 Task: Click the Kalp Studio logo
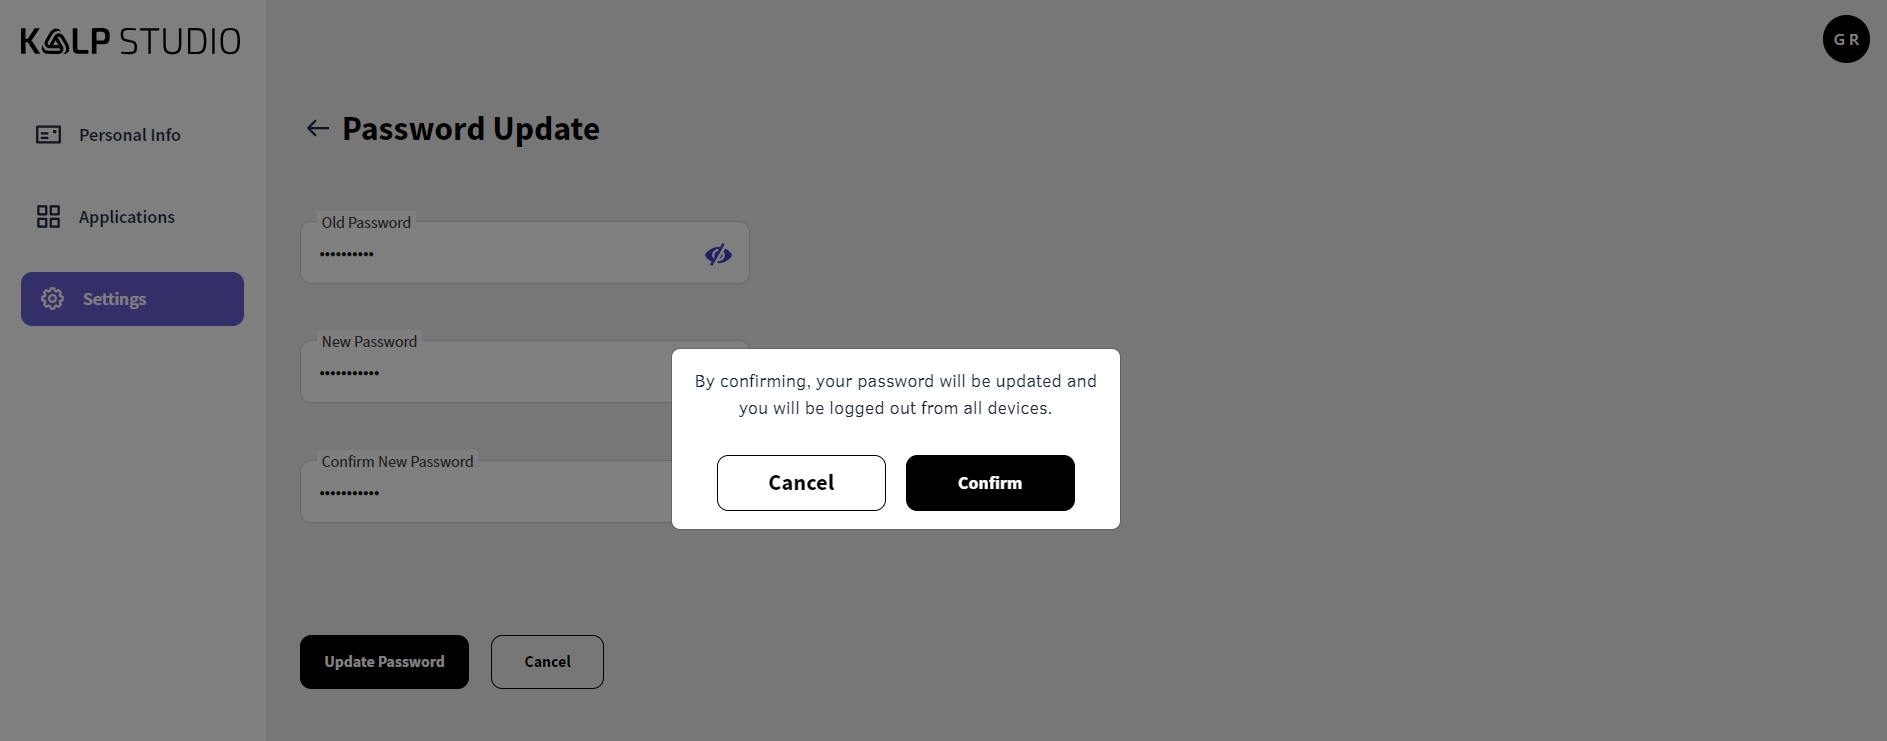tap(130, 41)
